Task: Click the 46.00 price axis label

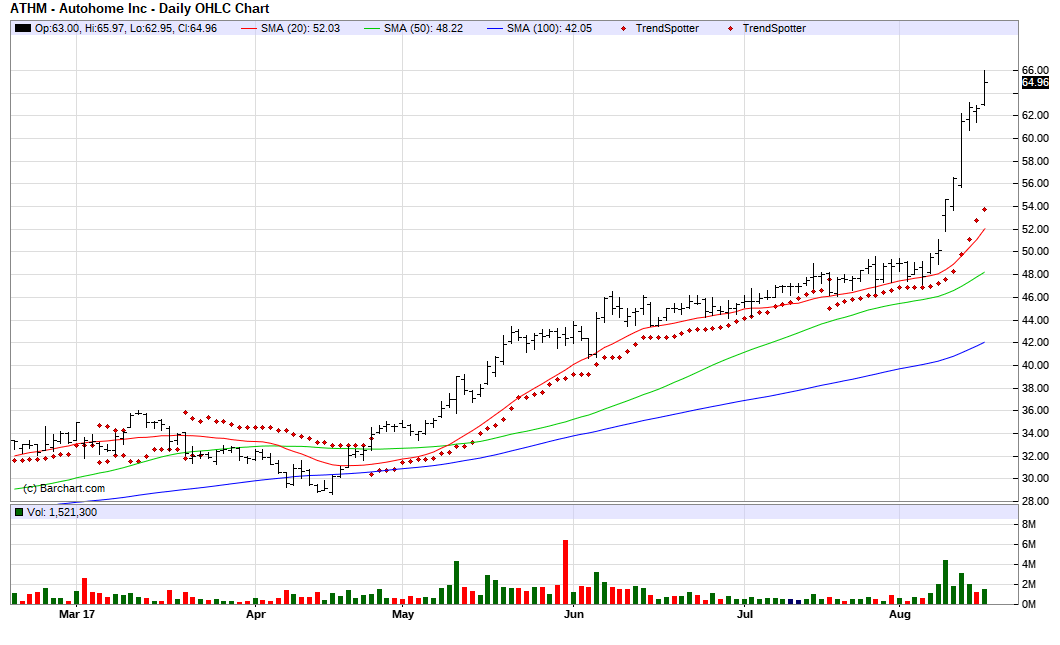Action: tap(1035, 297)
